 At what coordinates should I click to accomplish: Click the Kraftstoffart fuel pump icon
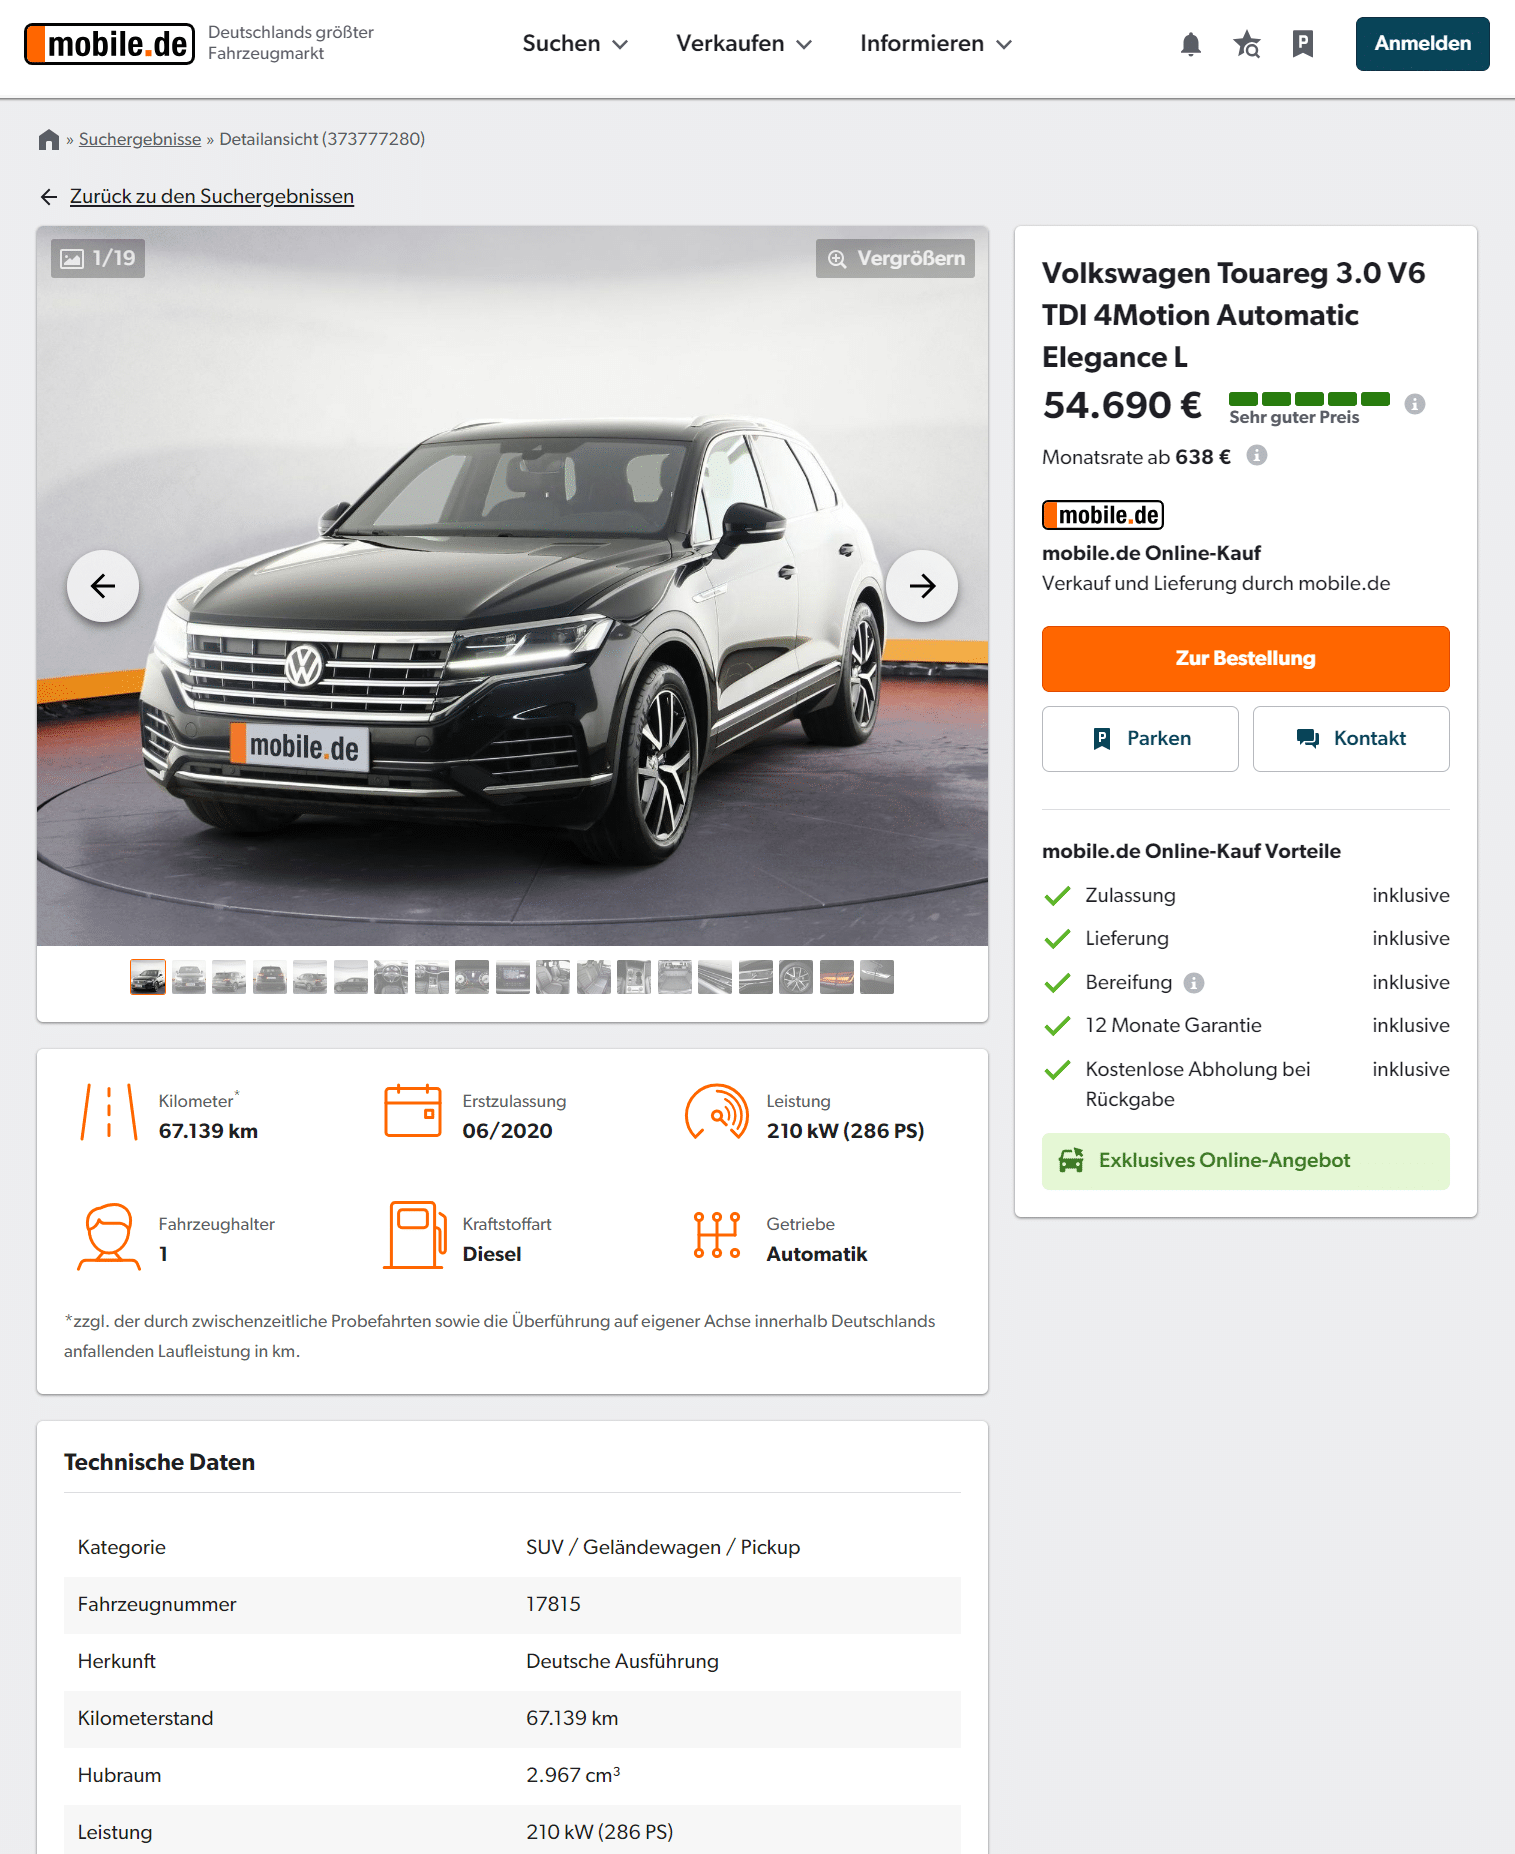point(415,1235)
